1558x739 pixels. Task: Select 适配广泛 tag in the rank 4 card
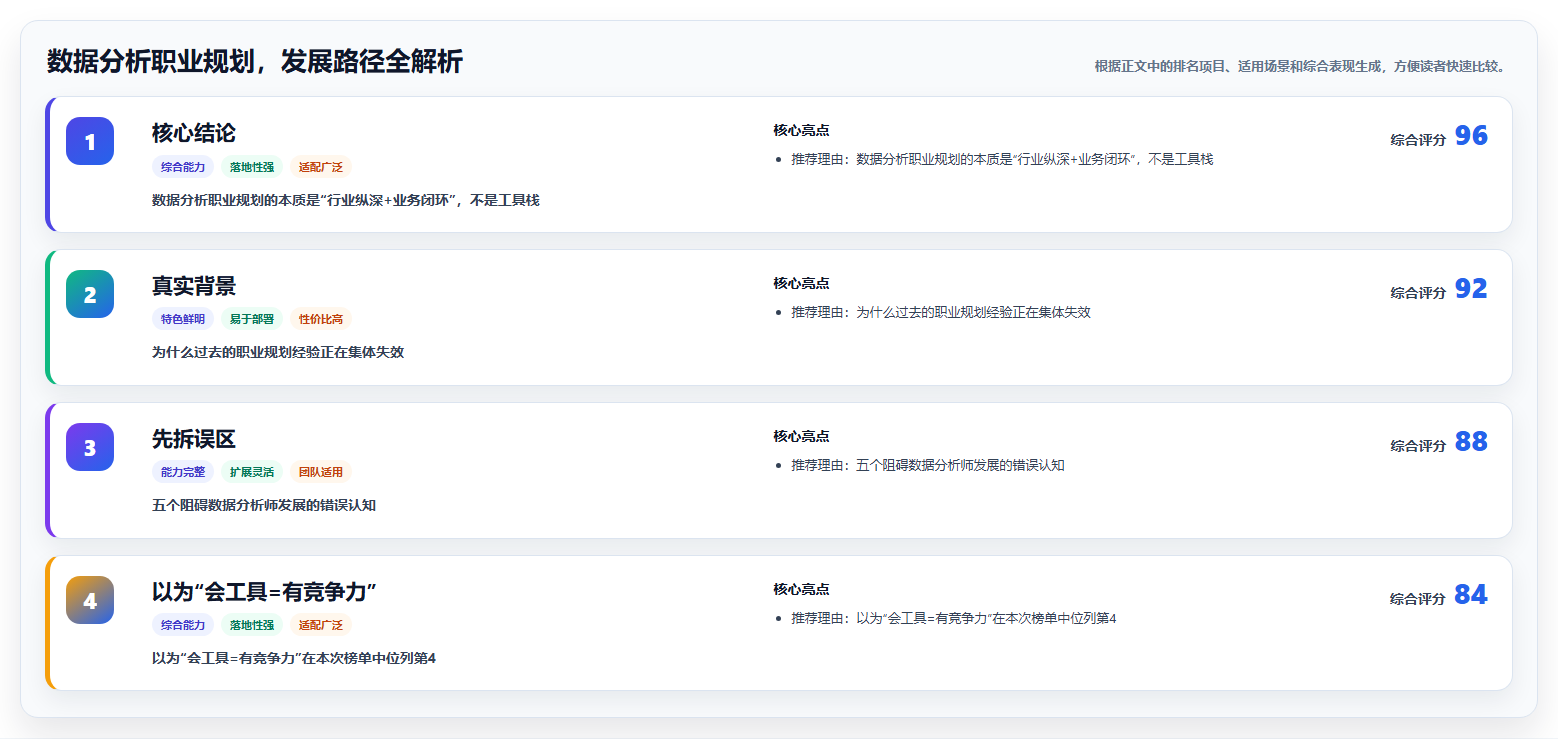[x=321, y=625]
